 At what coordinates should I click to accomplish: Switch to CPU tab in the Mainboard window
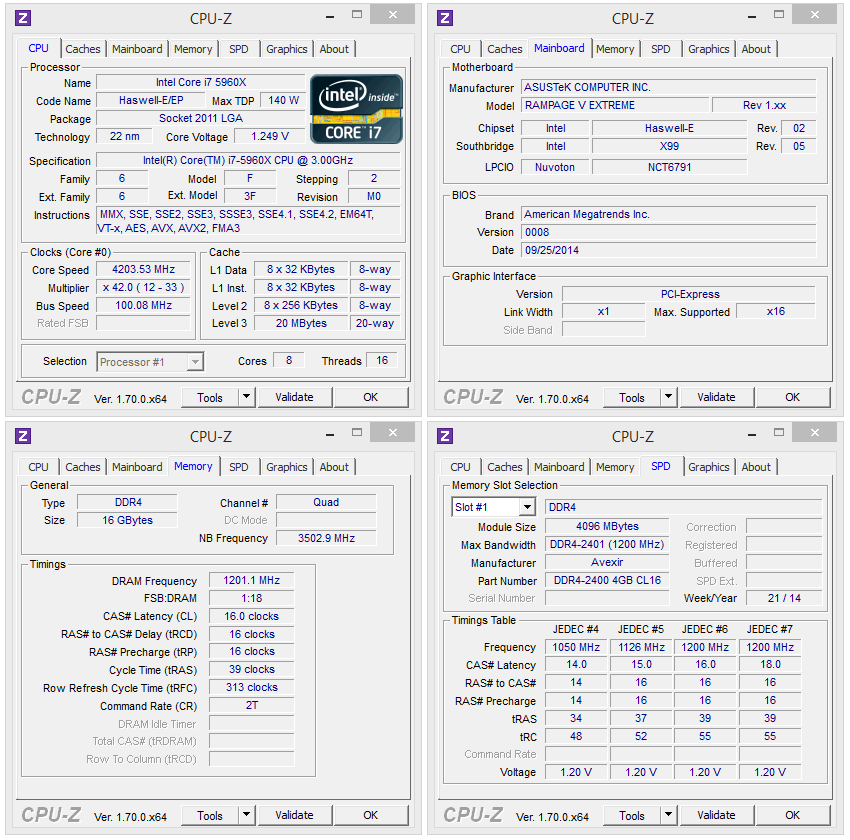(x=460, y=49)
